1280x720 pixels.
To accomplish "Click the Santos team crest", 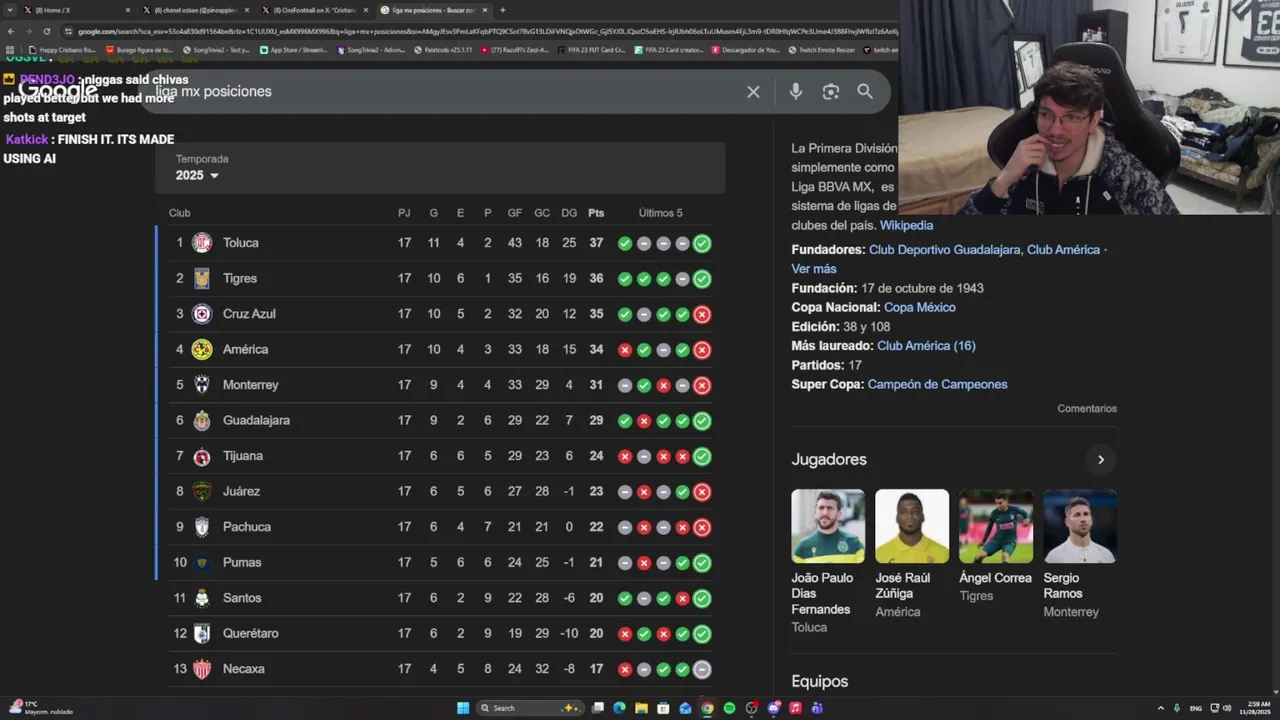I will tap(202, 598).
